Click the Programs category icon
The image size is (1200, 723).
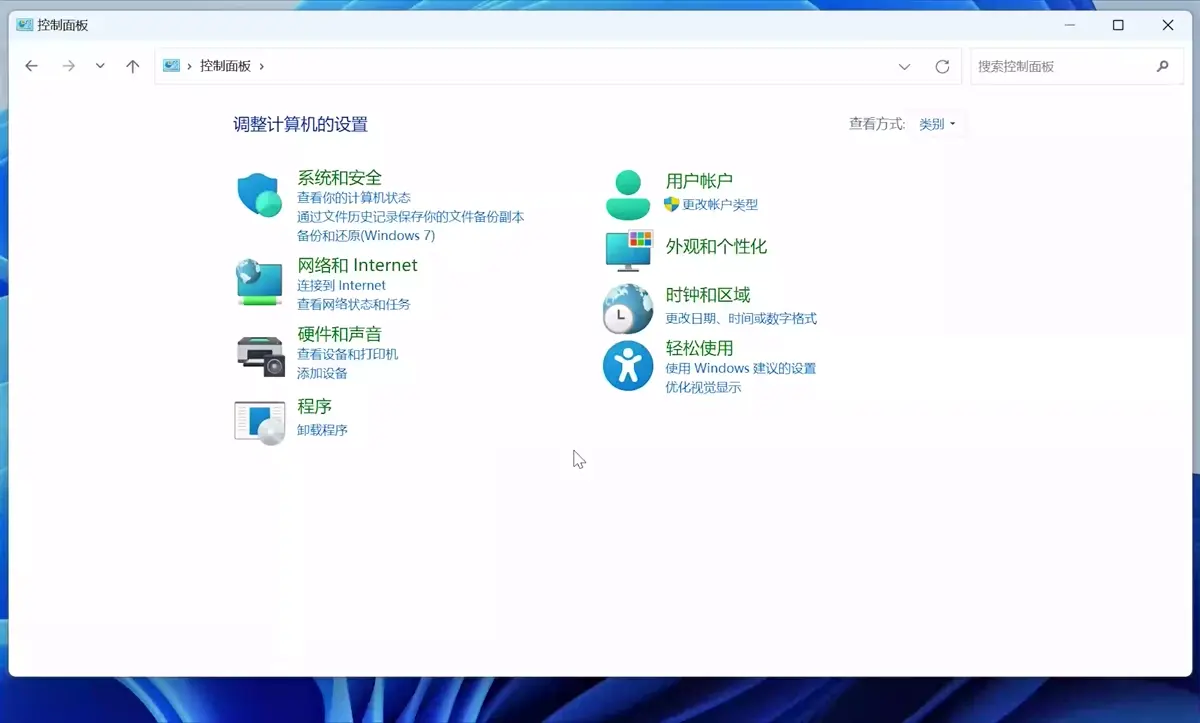(260, 421)
